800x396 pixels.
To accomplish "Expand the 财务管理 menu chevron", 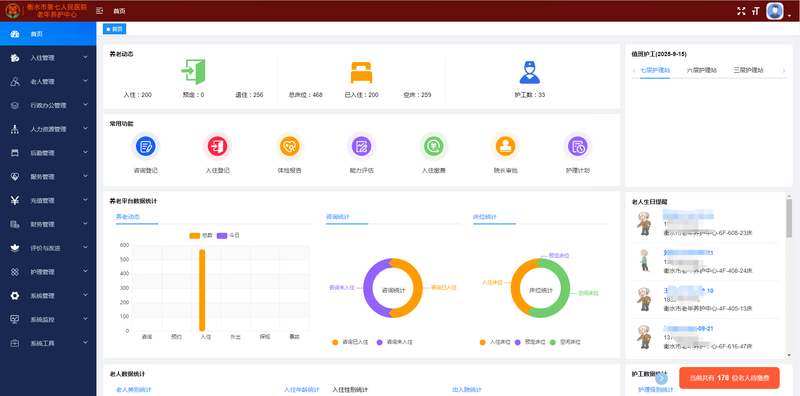I will coord(85,224).
